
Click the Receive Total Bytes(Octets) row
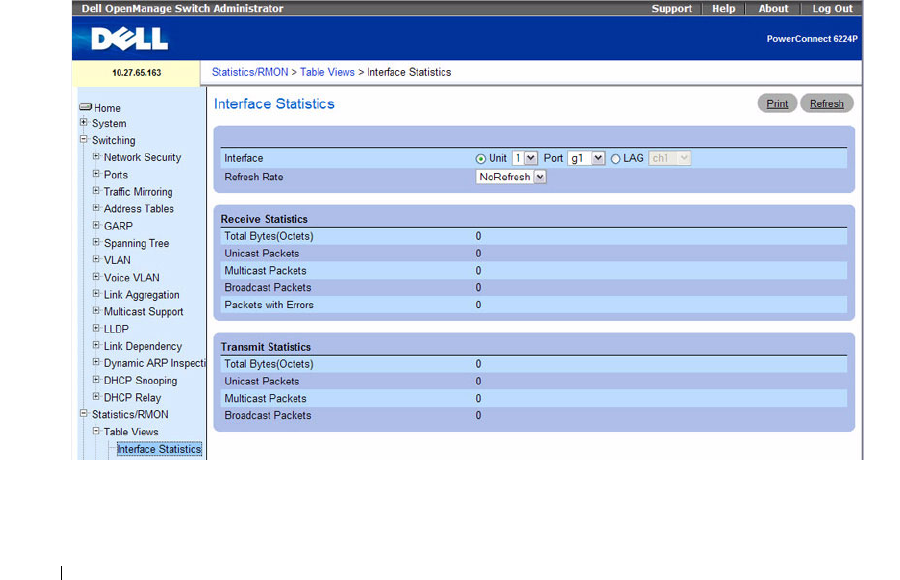534,236
